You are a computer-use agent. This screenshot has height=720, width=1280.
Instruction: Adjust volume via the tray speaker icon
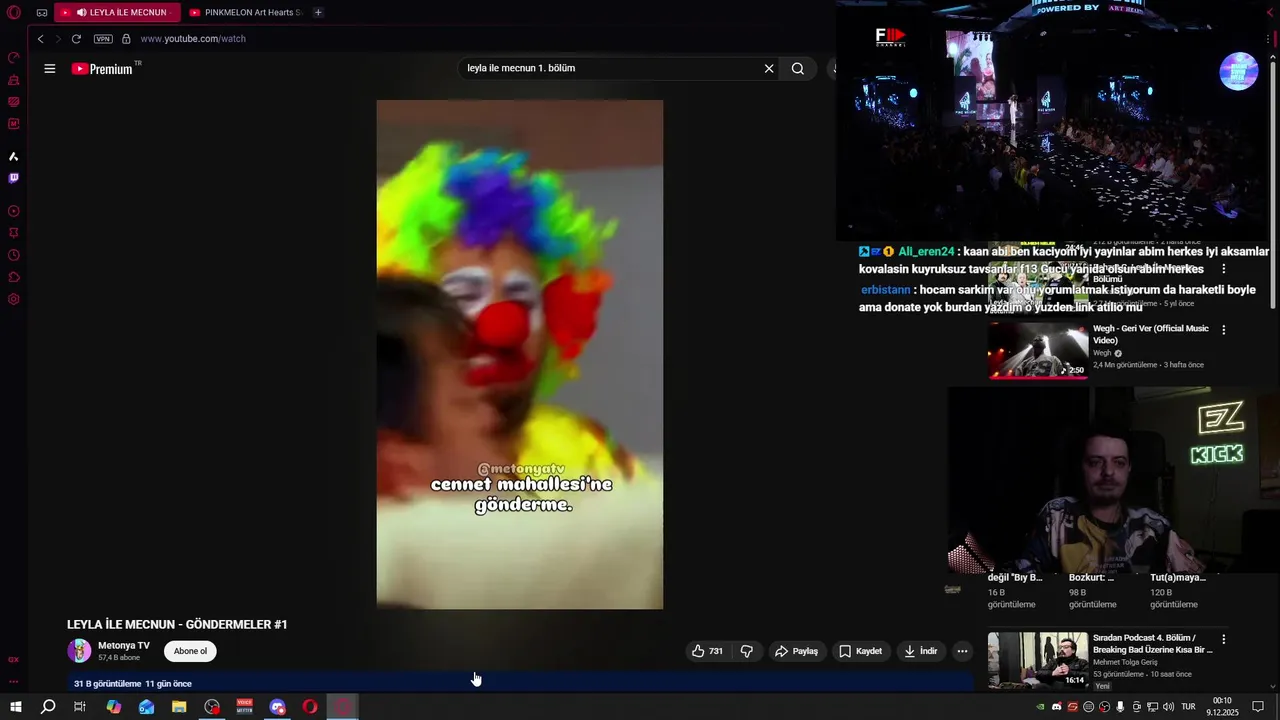coord(1168,707)
